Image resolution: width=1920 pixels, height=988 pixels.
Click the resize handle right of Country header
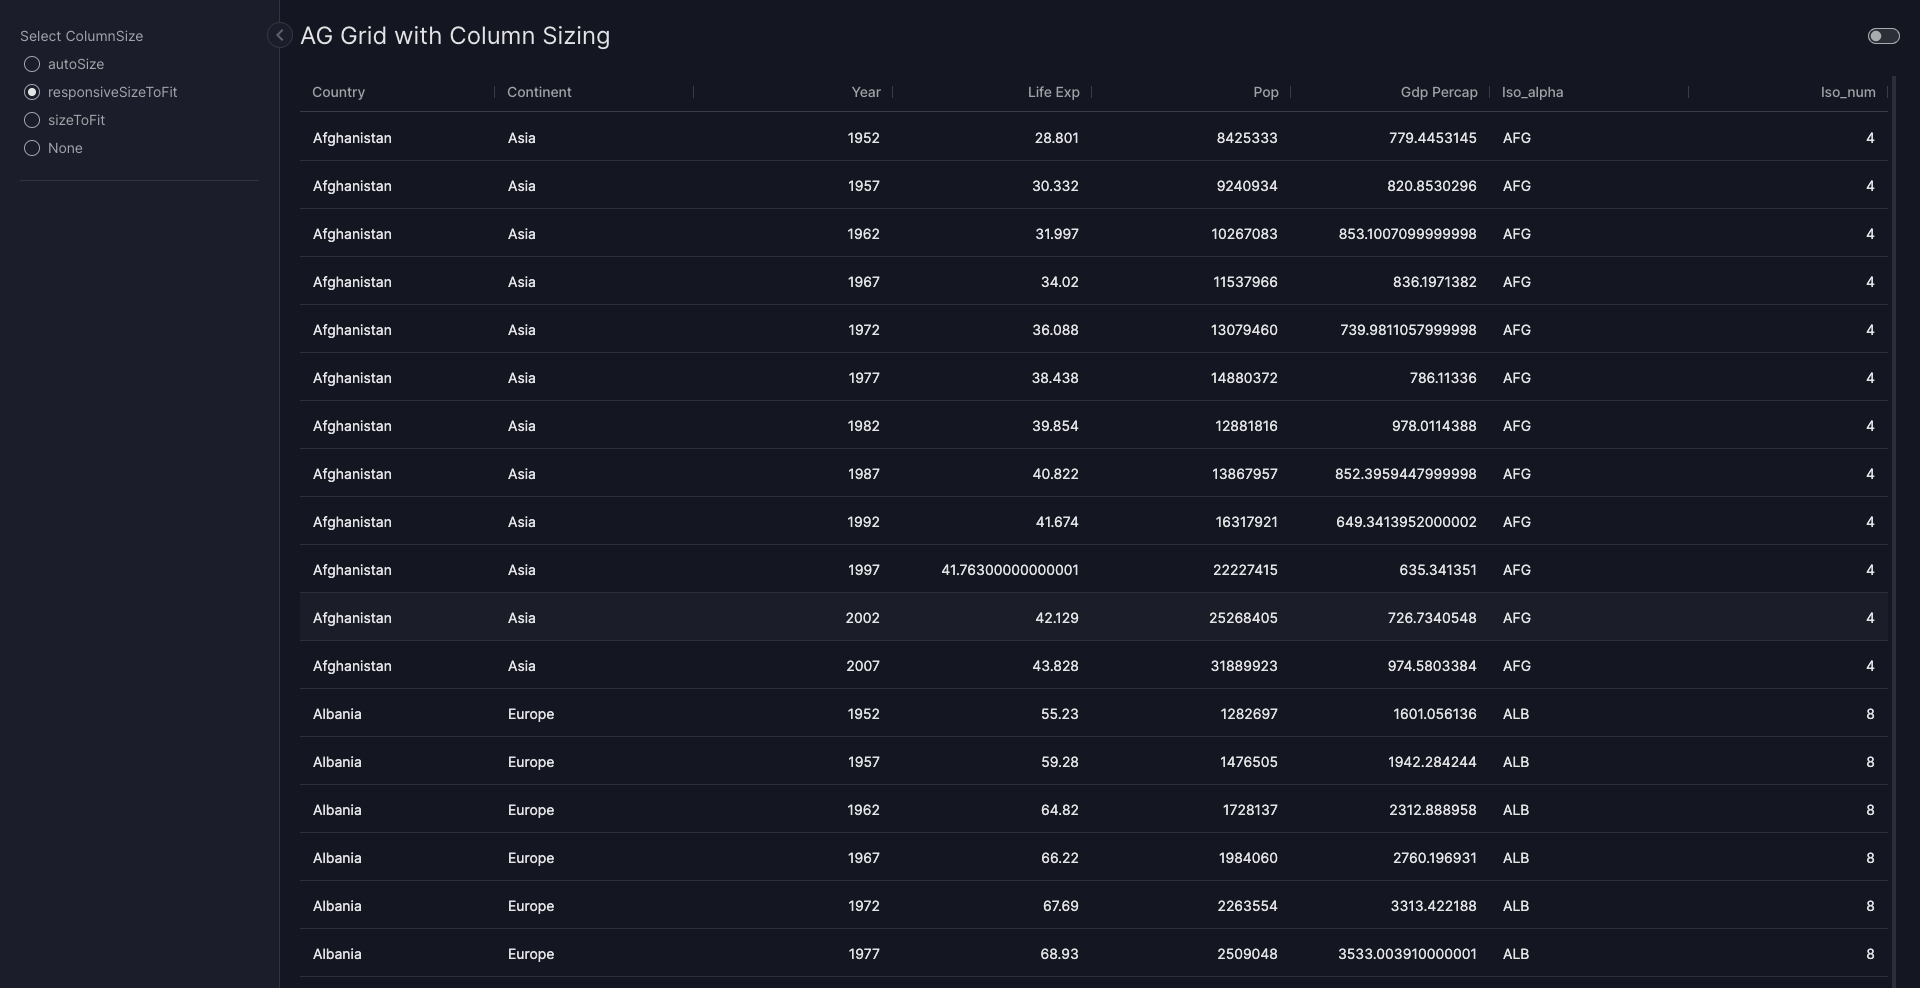494,92
